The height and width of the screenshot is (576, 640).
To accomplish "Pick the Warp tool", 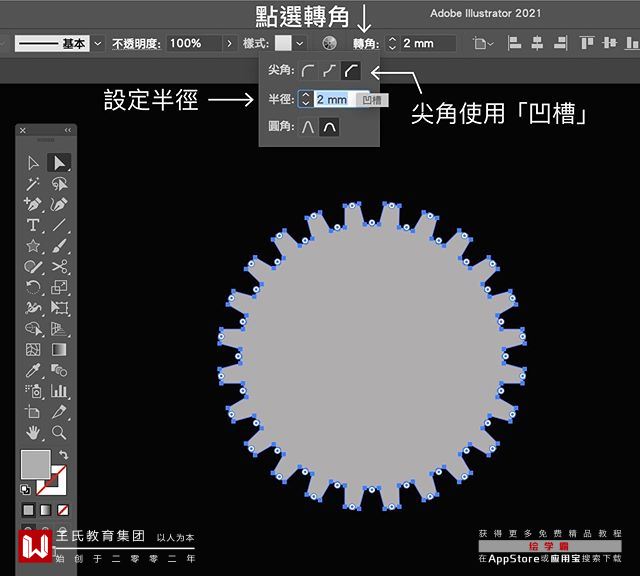I will 33,308.
